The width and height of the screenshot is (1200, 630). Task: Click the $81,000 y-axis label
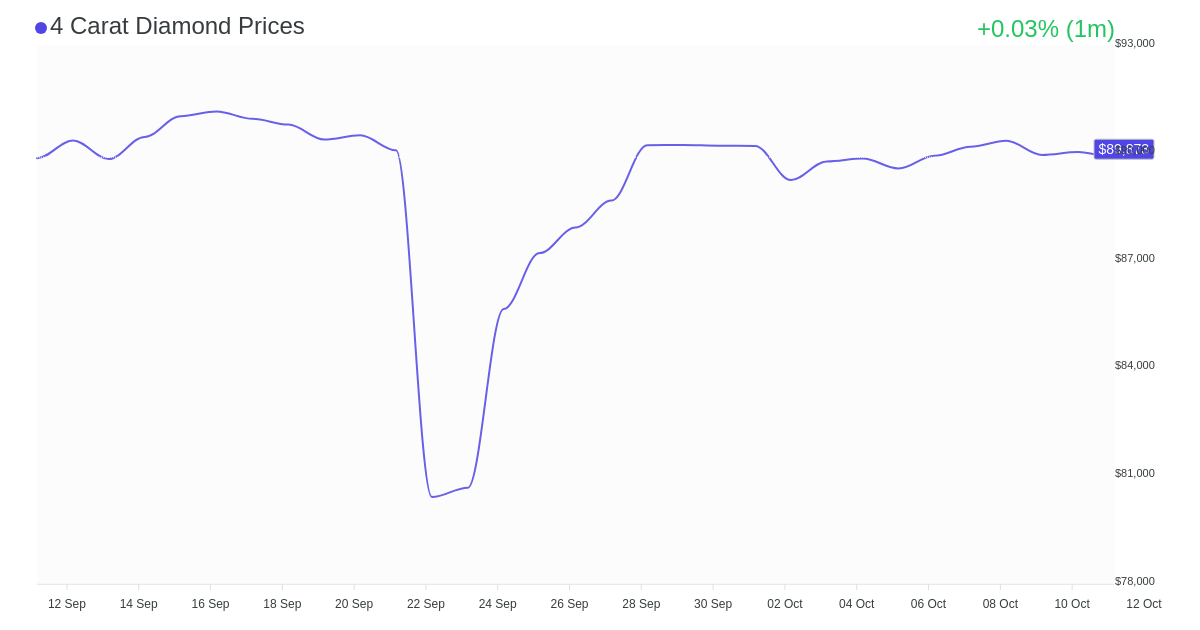[1134, 473]
